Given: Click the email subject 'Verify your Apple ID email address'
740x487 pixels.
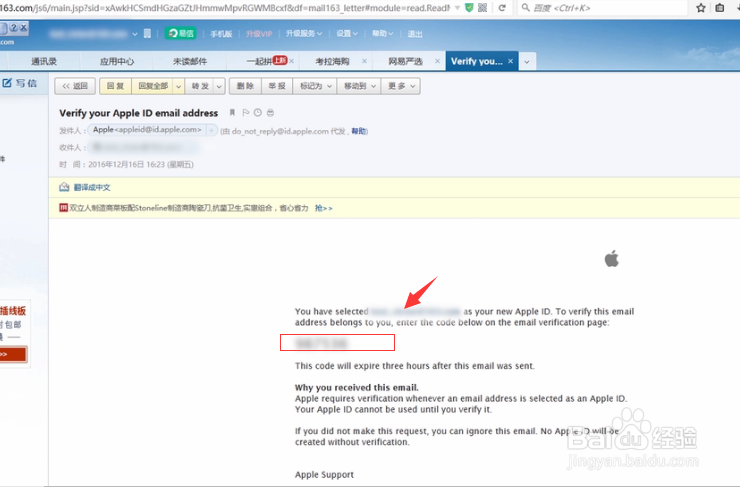Looking at the screenshot, I should (138, 113).
